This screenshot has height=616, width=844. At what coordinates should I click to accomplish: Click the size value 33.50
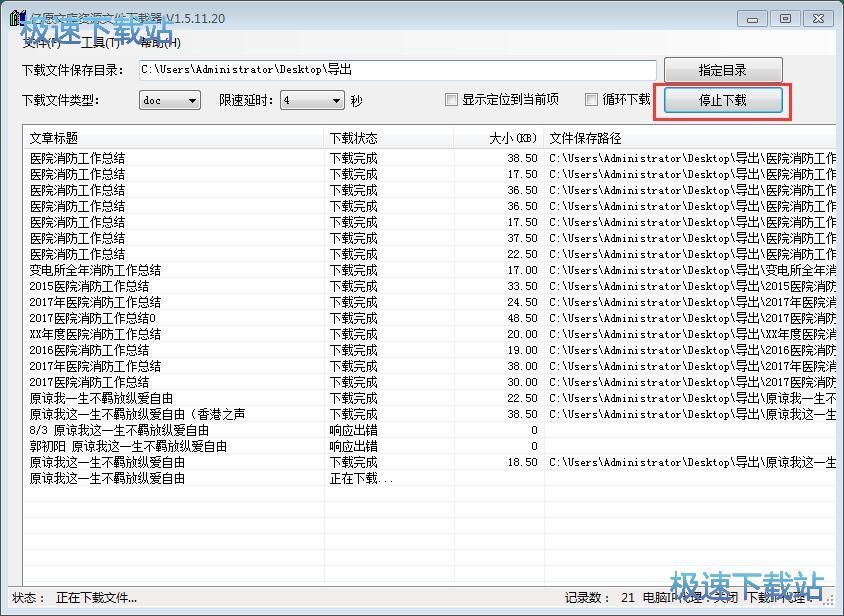tap(522, 286)
